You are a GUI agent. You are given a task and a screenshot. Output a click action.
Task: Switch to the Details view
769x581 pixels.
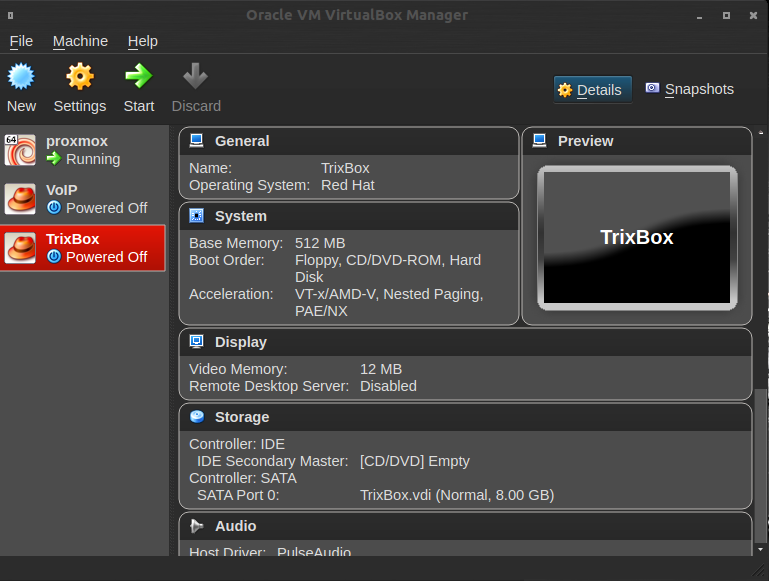592,90
